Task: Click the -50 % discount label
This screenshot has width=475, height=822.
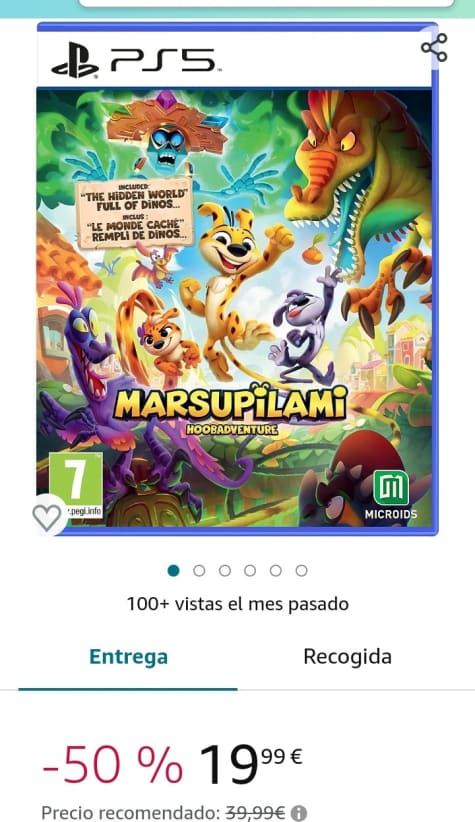Action: pos(113,766)
